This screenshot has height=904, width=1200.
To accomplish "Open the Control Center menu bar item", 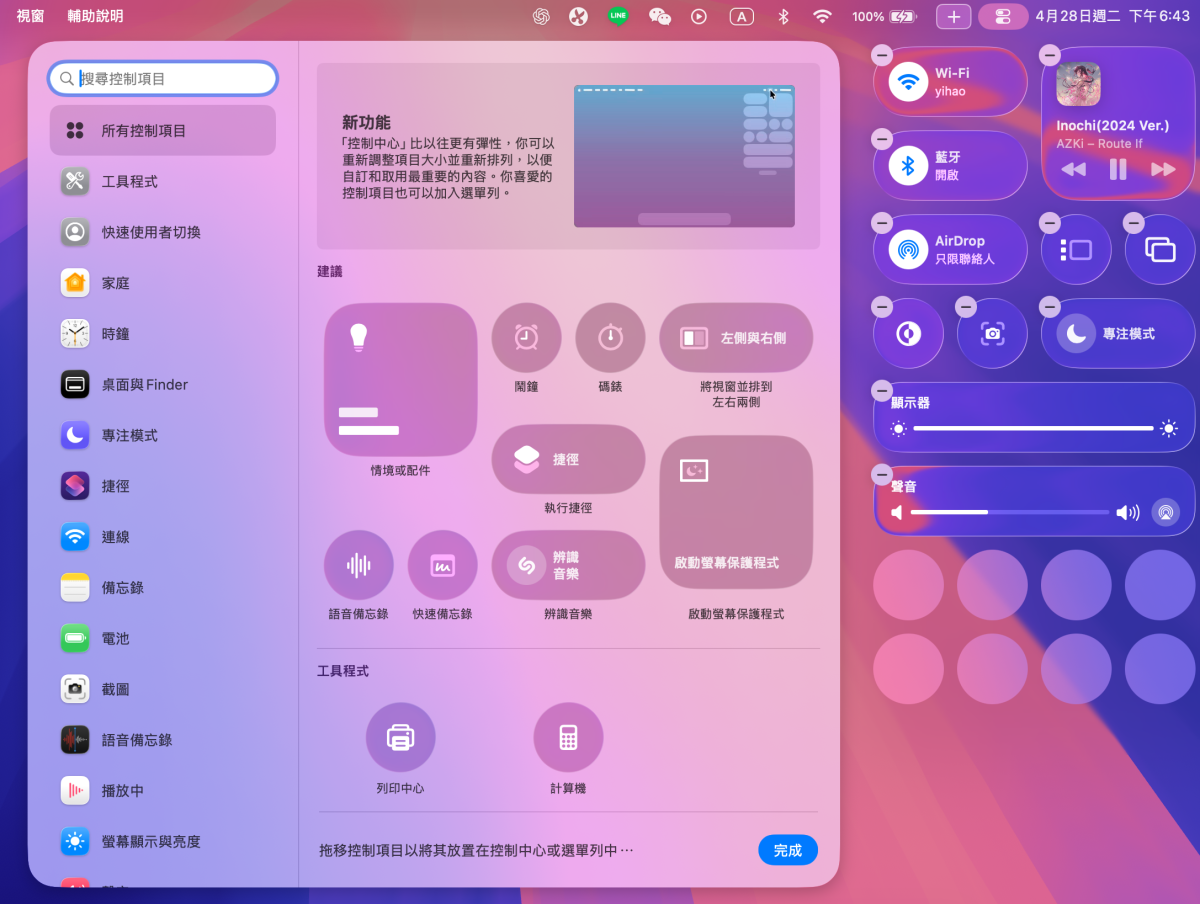I will (1003, 16).
